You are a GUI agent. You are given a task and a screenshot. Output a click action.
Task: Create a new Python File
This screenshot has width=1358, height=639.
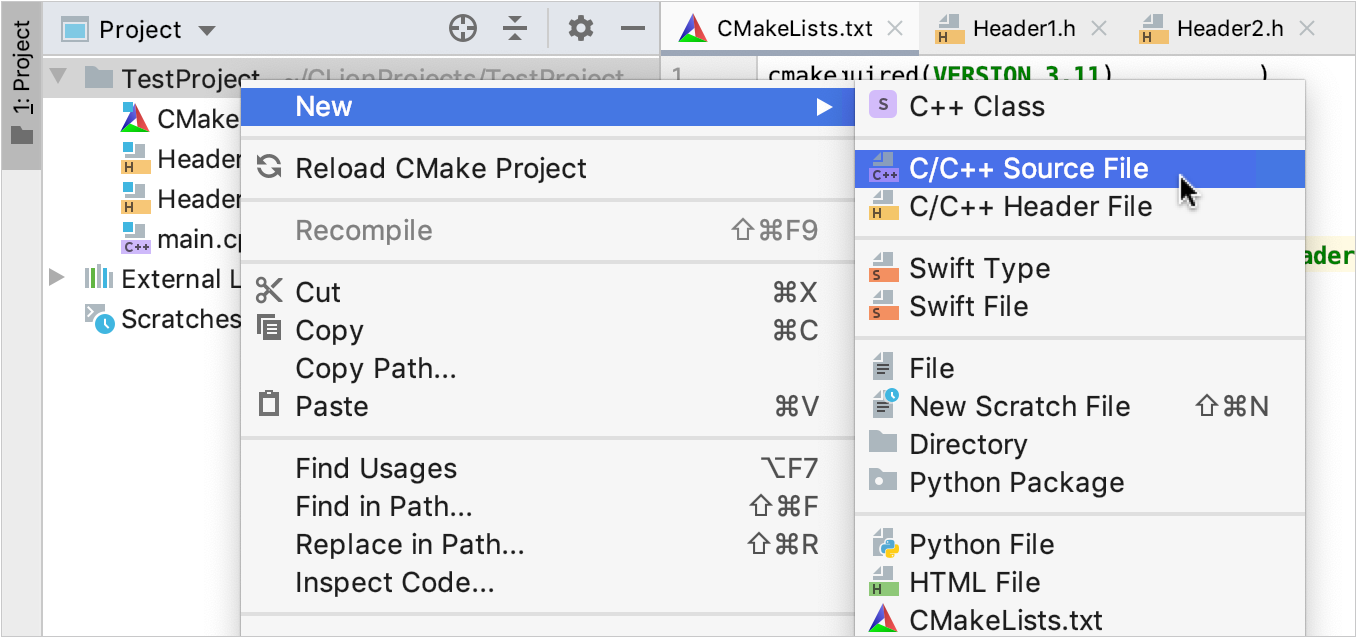coord(981,544)
